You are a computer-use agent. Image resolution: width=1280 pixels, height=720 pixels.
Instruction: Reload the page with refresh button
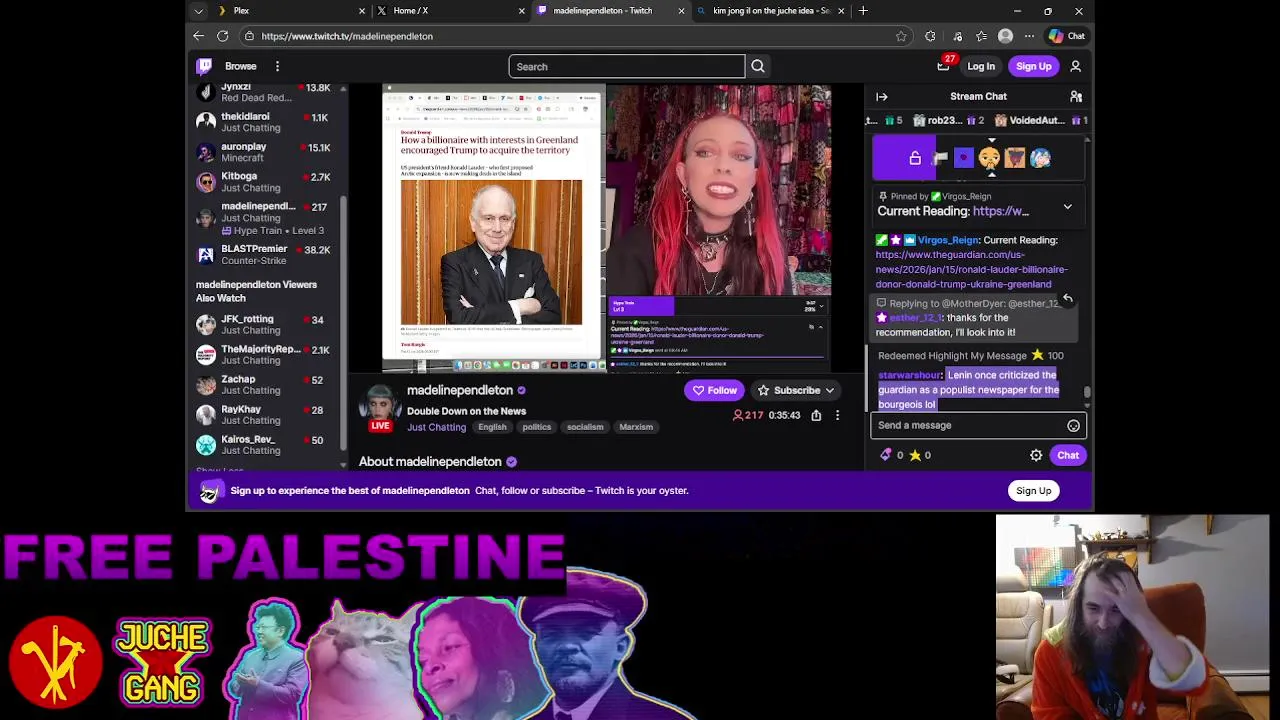223,36
